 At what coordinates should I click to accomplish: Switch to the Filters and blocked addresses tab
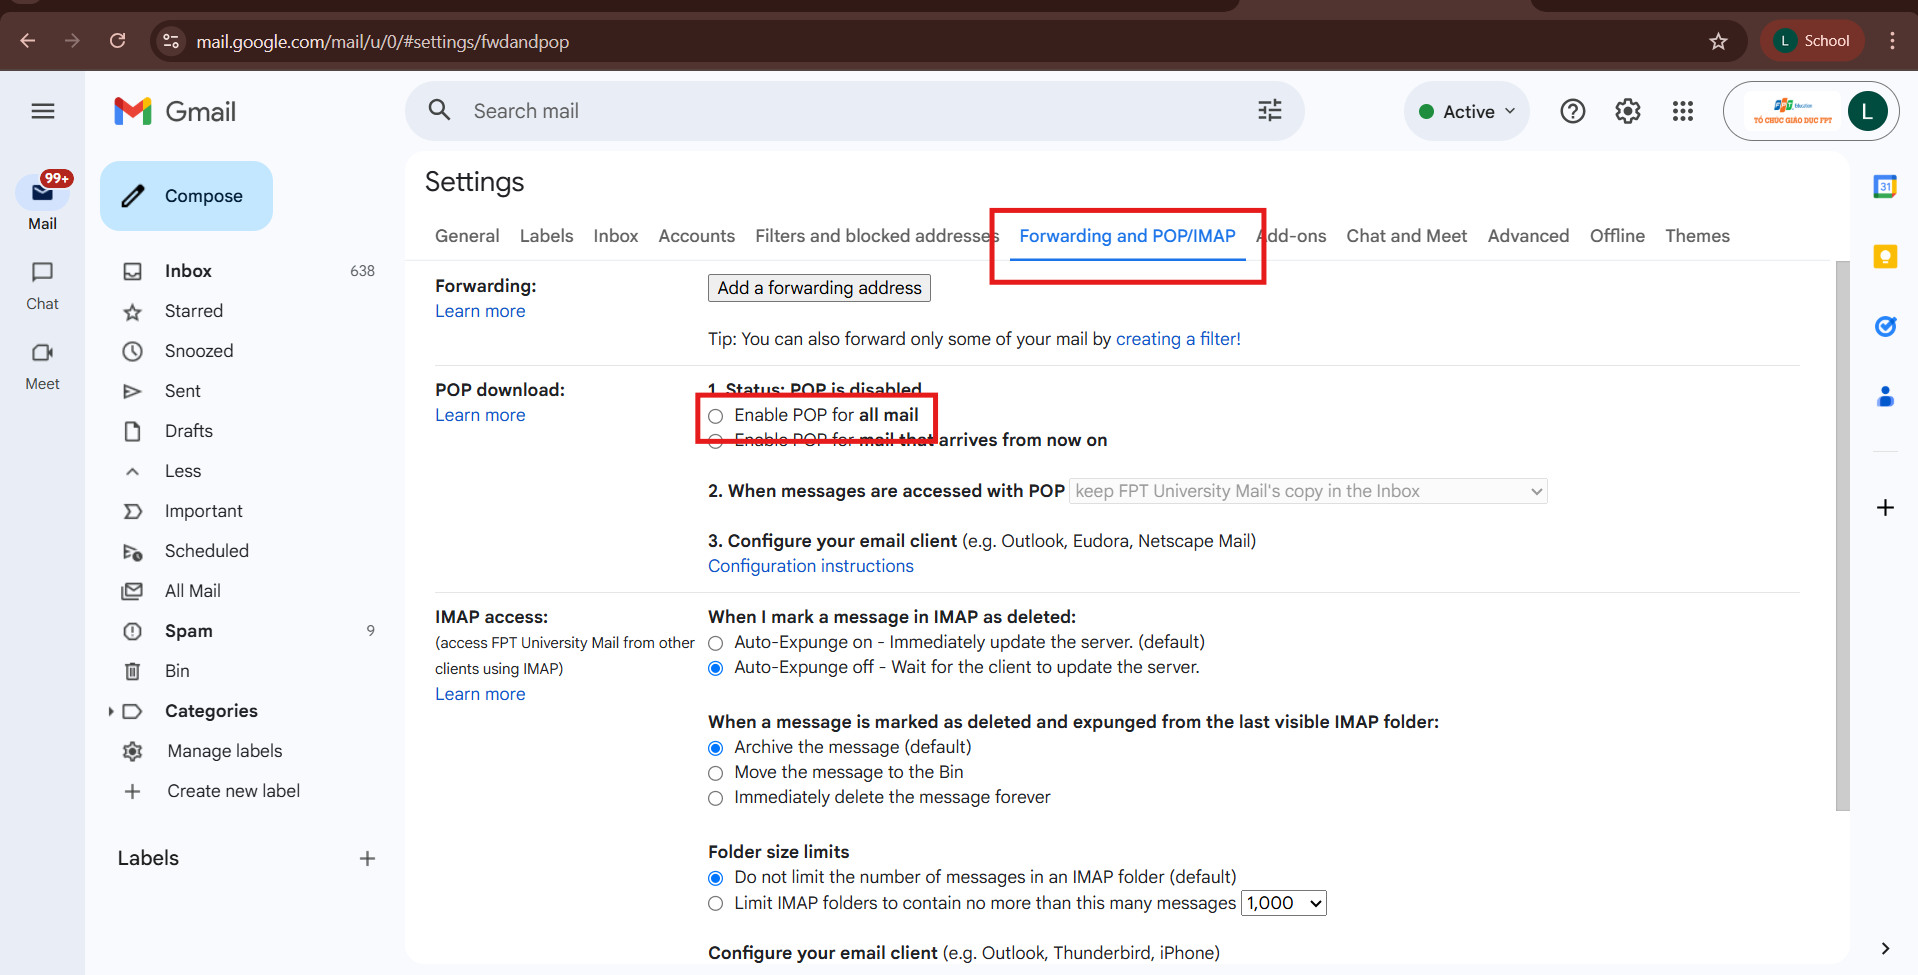(x=876, y=236)
